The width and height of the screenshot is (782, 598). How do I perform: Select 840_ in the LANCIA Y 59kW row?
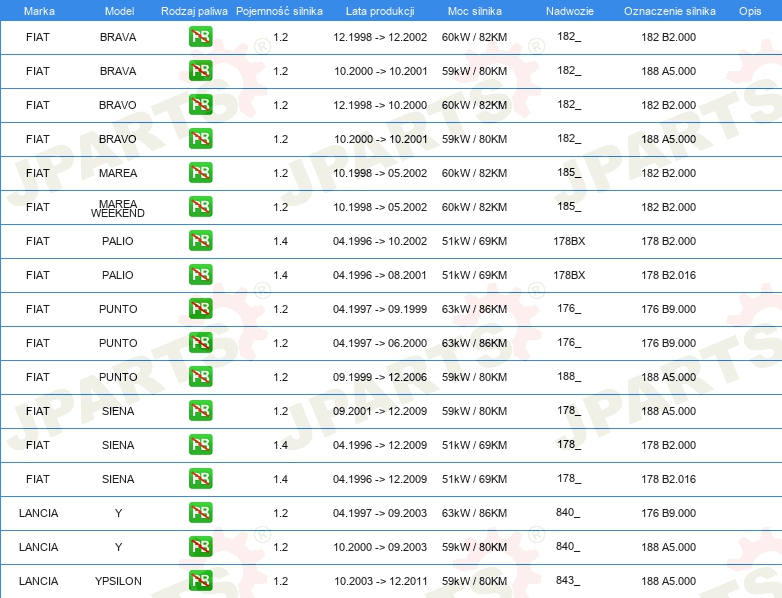tap(568, 547)
